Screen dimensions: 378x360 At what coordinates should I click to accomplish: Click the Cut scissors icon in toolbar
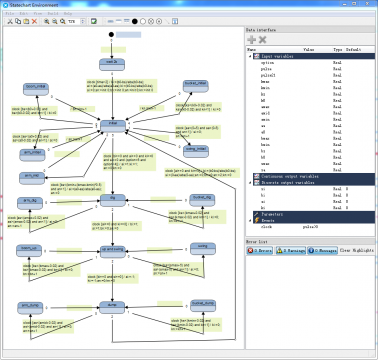point(10,21)
